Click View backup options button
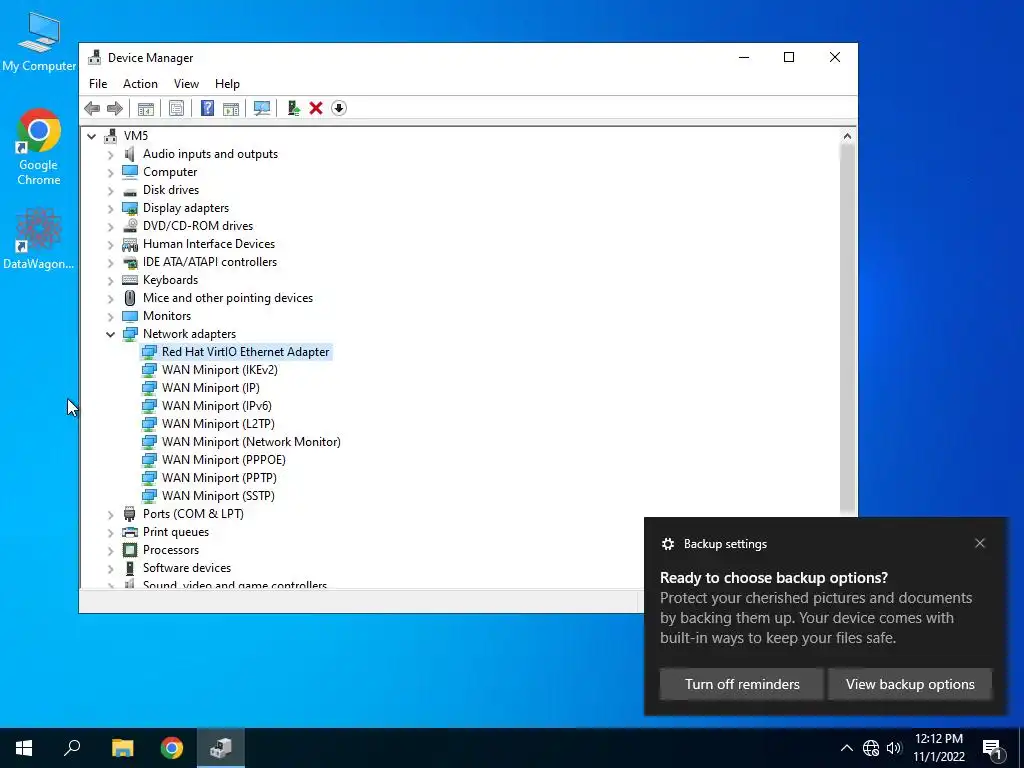The height and width of the screenshot is (768, 1024). tap(910, 684)
